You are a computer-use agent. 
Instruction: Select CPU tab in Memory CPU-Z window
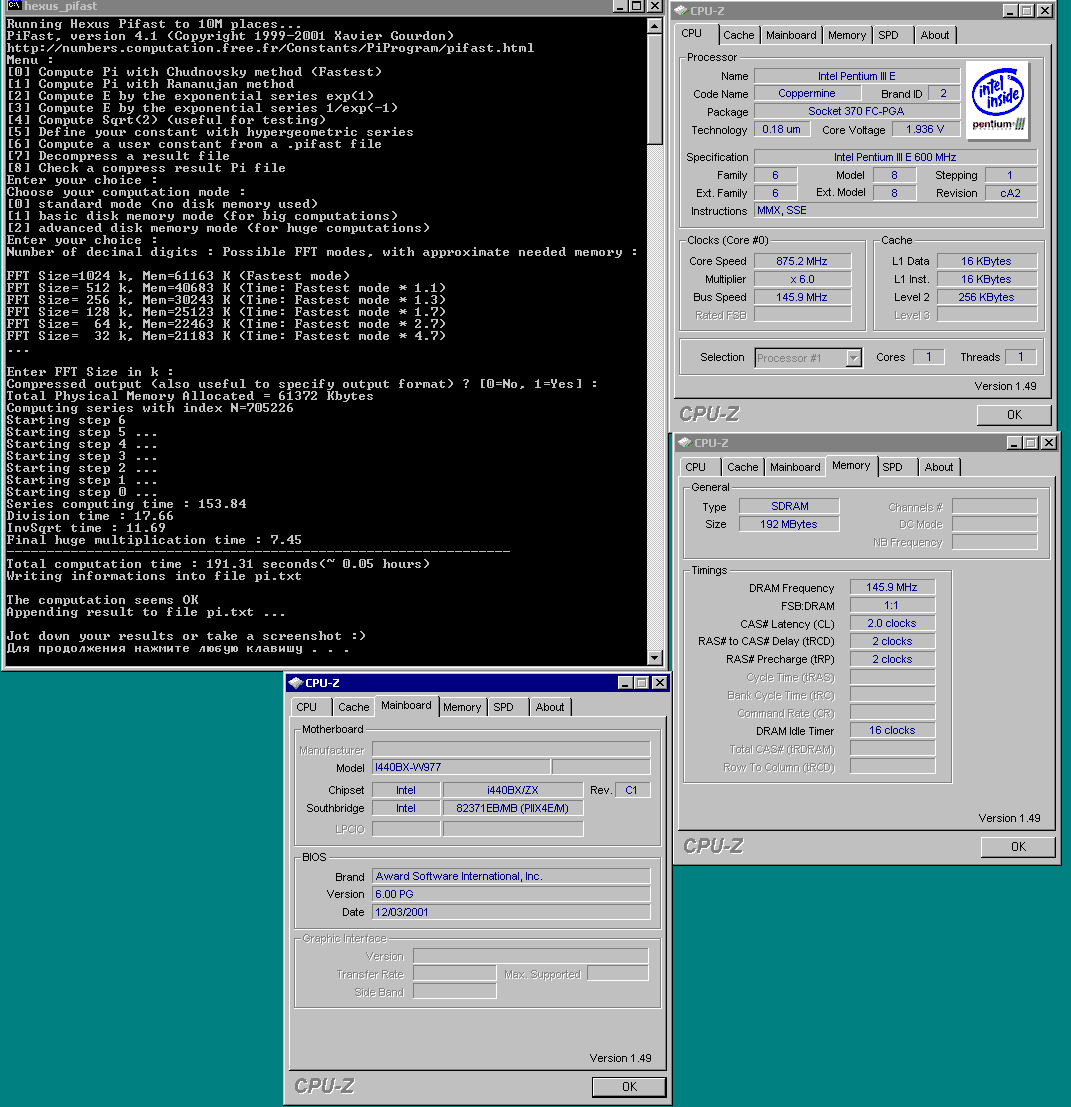pos(695,467)
